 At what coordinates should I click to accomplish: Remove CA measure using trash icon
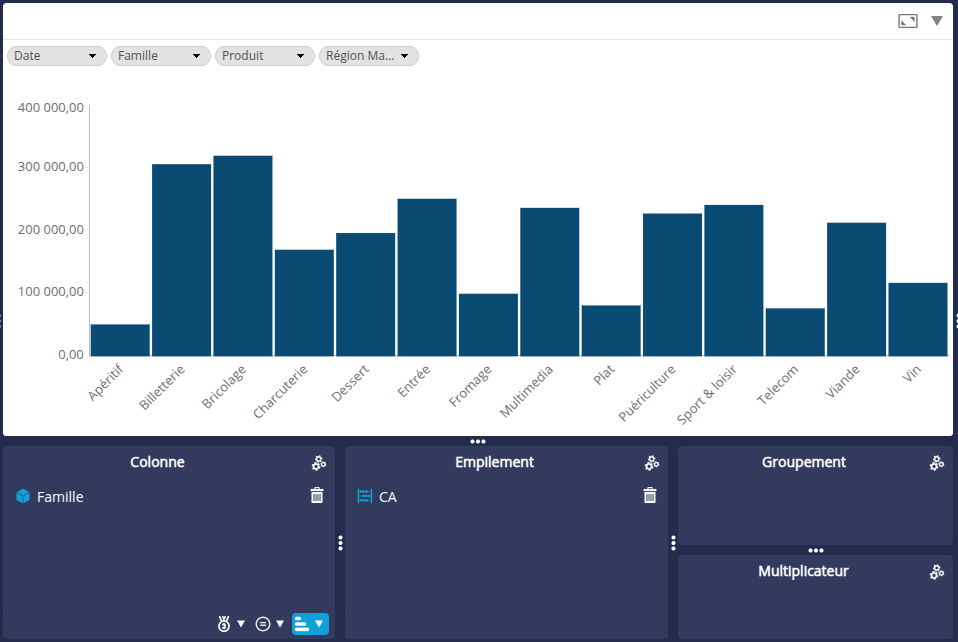tap(650, 495)
